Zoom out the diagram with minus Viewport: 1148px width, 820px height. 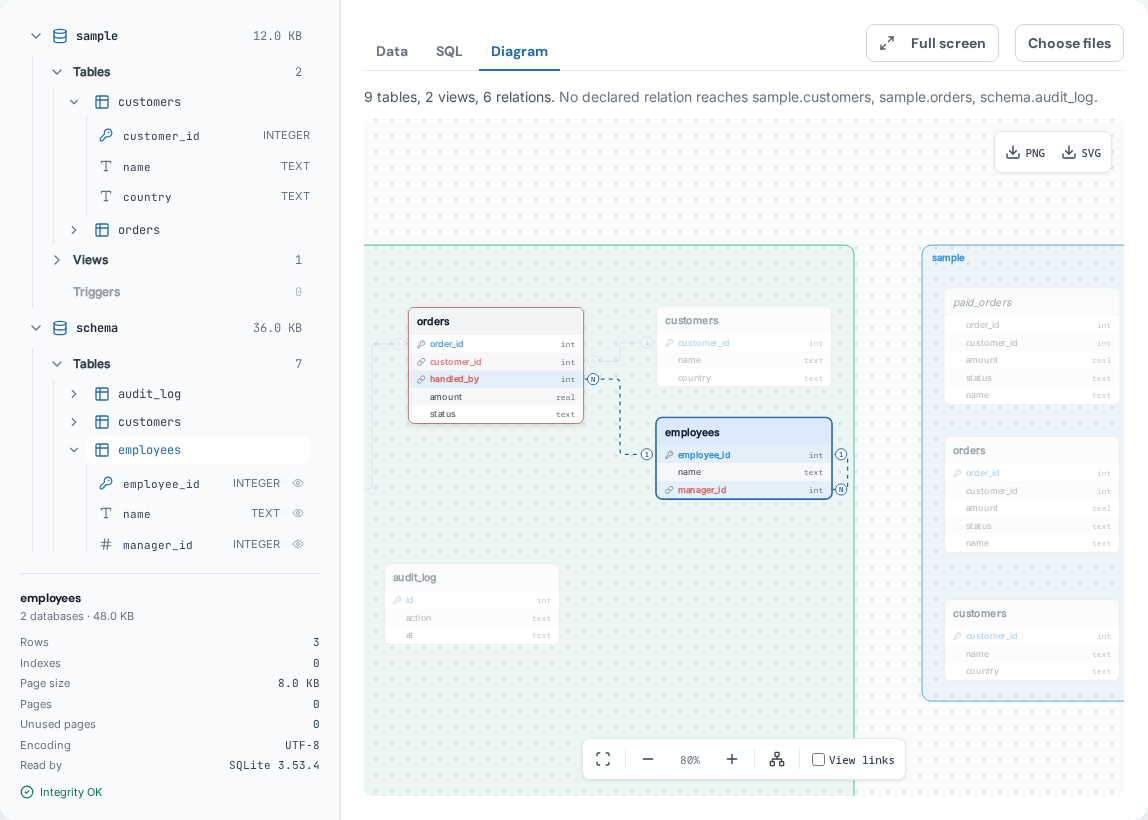tap(648, 759)
